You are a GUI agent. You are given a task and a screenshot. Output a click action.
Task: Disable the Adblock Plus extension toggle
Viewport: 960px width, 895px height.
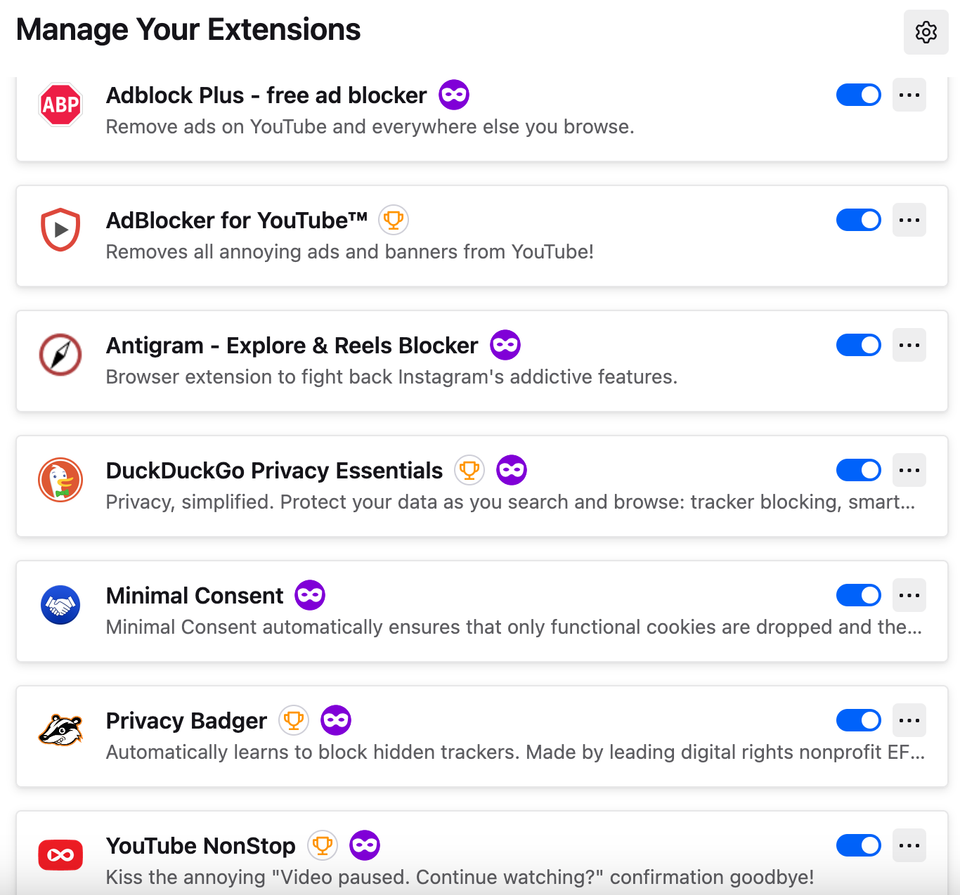858,94
